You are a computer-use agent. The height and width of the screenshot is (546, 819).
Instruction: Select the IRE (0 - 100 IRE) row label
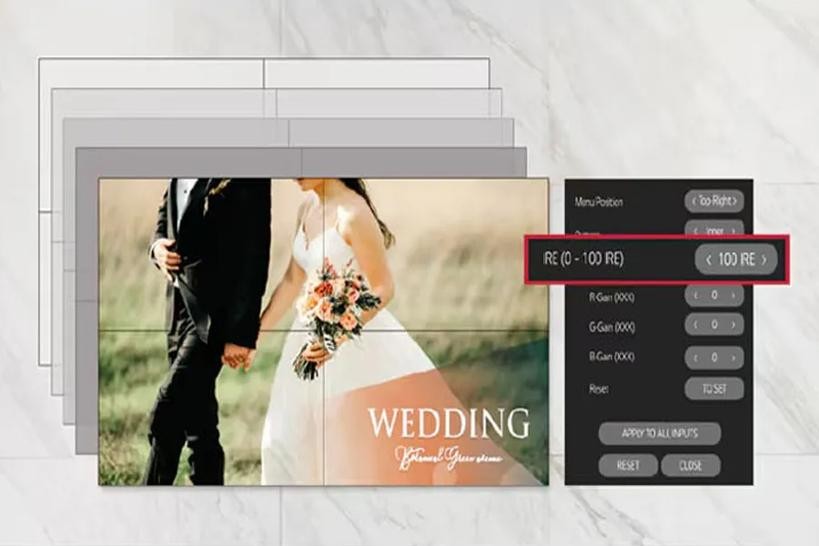[x=583, y=260]
